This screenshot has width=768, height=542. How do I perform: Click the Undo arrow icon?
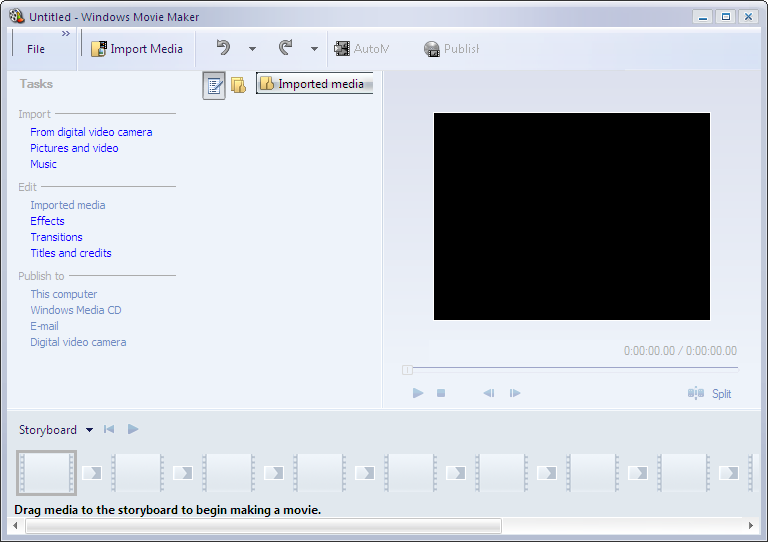[223, 48]
